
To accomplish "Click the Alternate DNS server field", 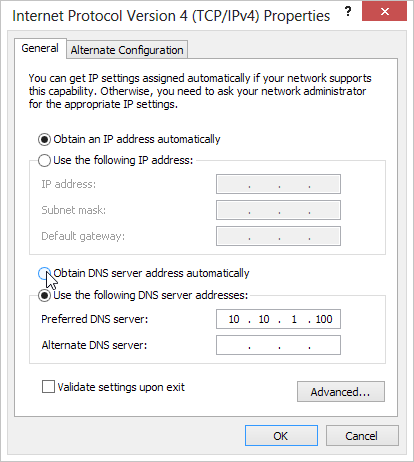I will 278,345.
